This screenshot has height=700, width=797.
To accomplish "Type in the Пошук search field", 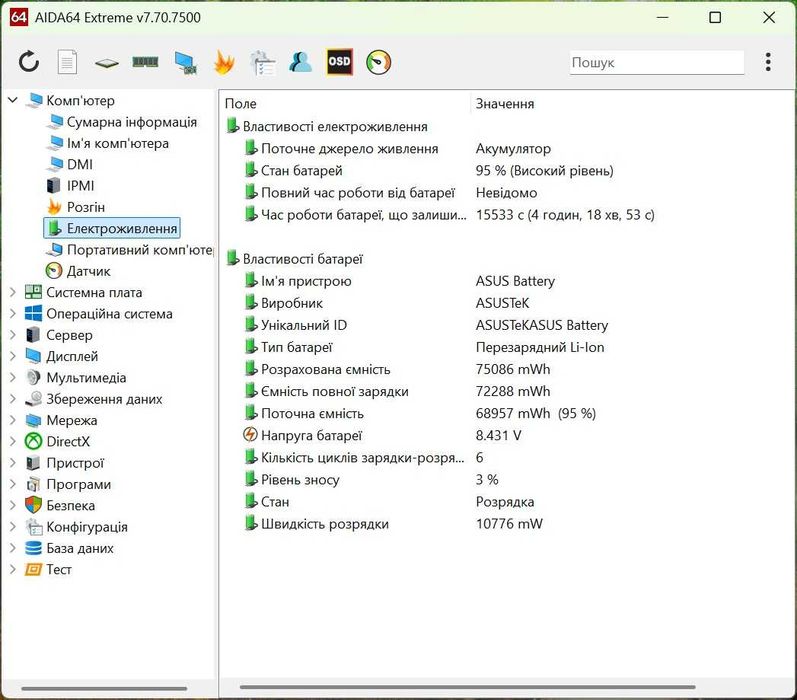I will pos(656,62).
